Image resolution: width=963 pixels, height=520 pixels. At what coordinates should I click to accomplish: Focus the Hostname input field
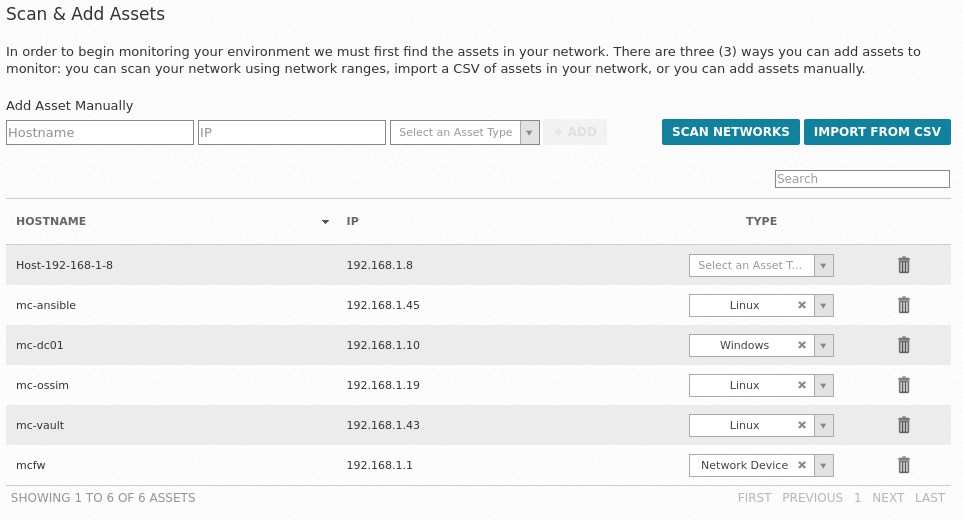point(100,132)
